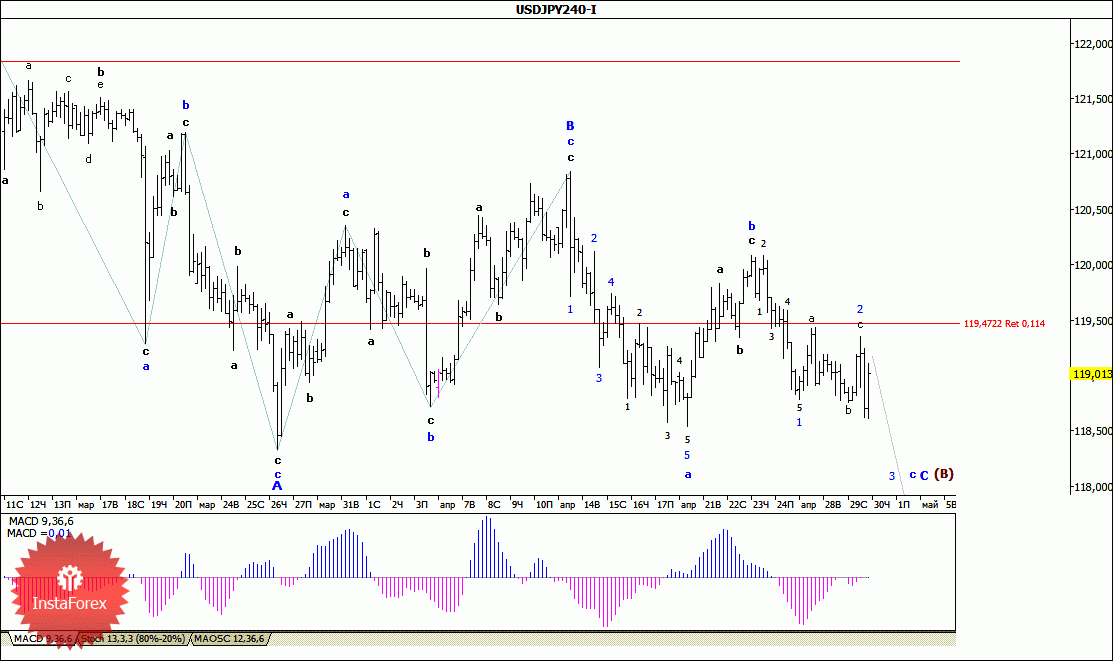Image resolution: width=1113 pixels, height=661 pixels.
Task: Click the май month label on time axis
Action: (929, 505)
